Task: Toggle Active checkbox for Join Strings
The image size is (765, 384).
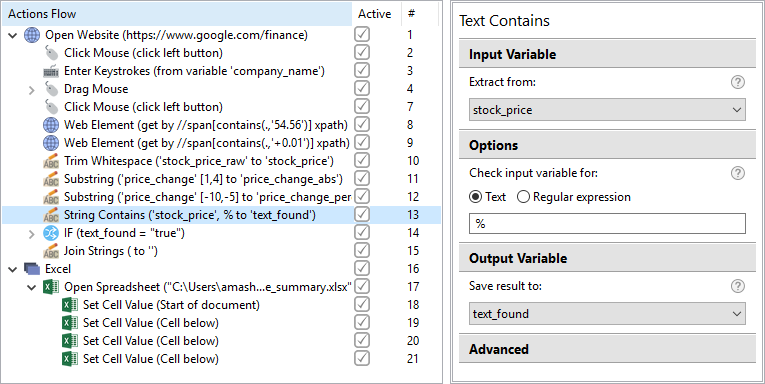Action: point(362,250)
